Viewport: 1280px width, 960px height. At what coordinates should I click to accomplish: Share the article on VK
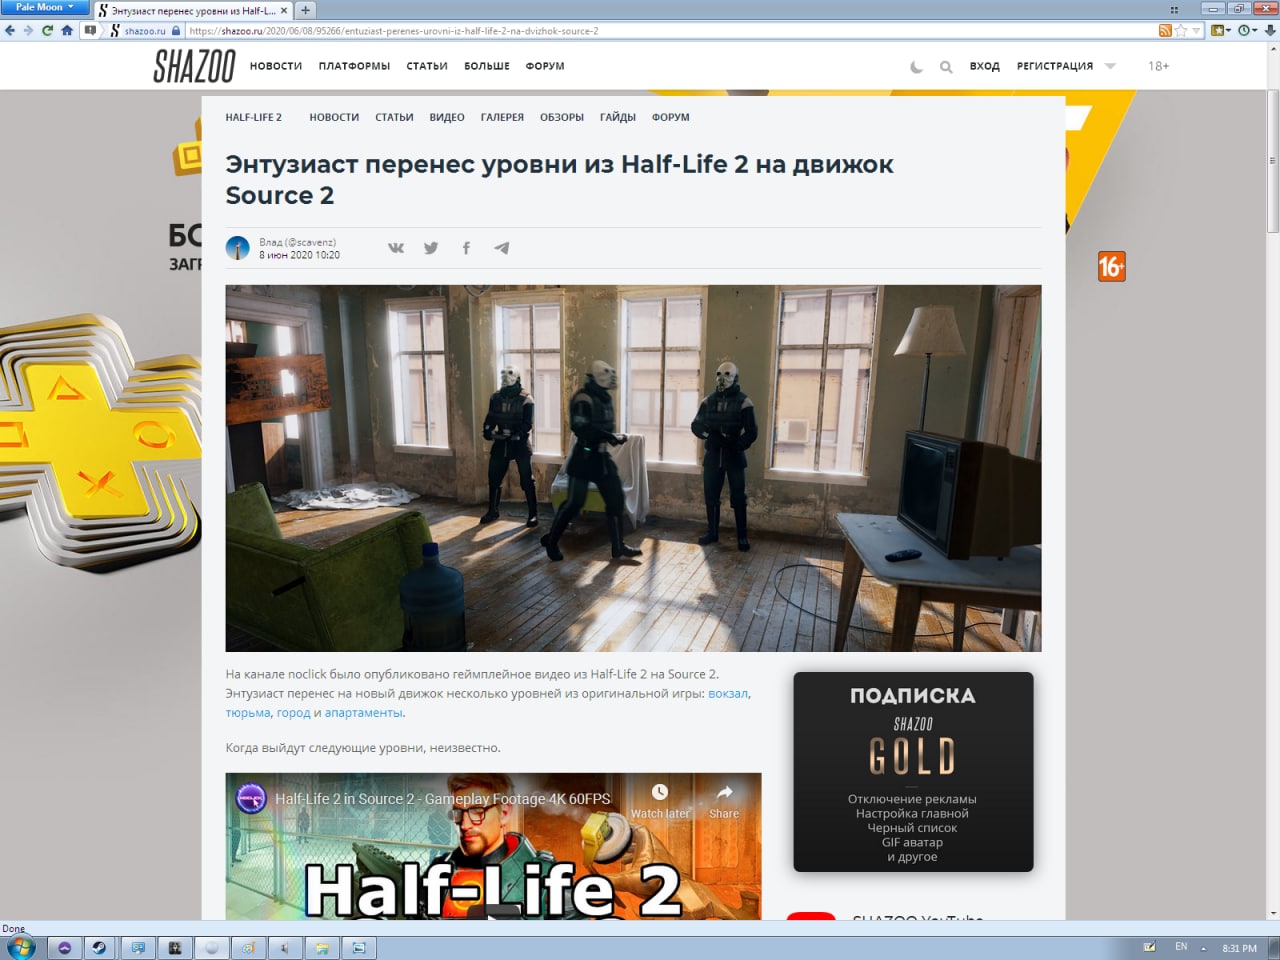point(396,248)
